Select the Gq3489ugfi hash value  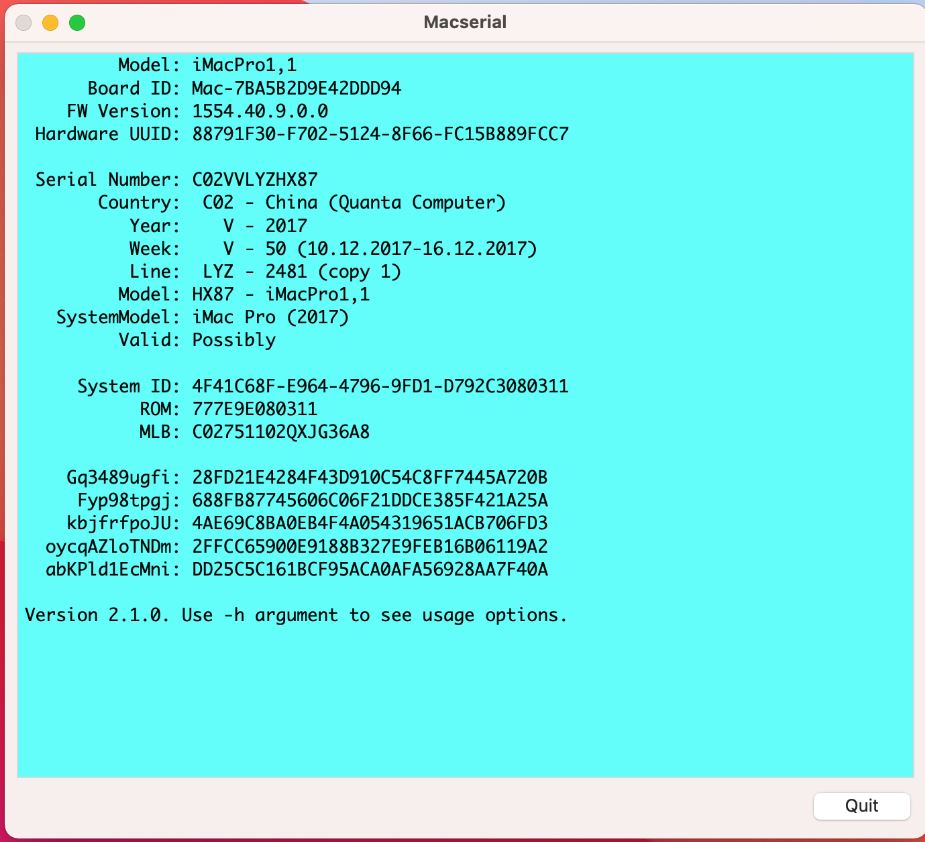370,477
